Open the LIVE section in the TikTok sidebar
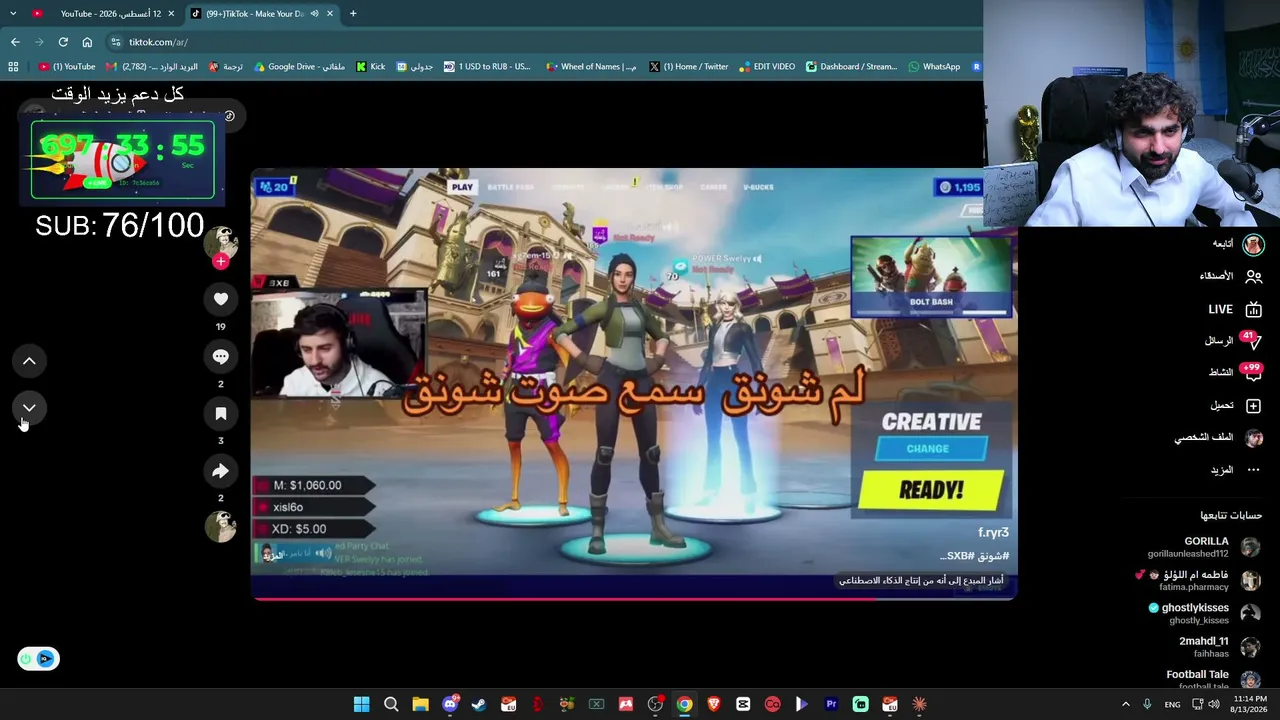 point(1234,309)
